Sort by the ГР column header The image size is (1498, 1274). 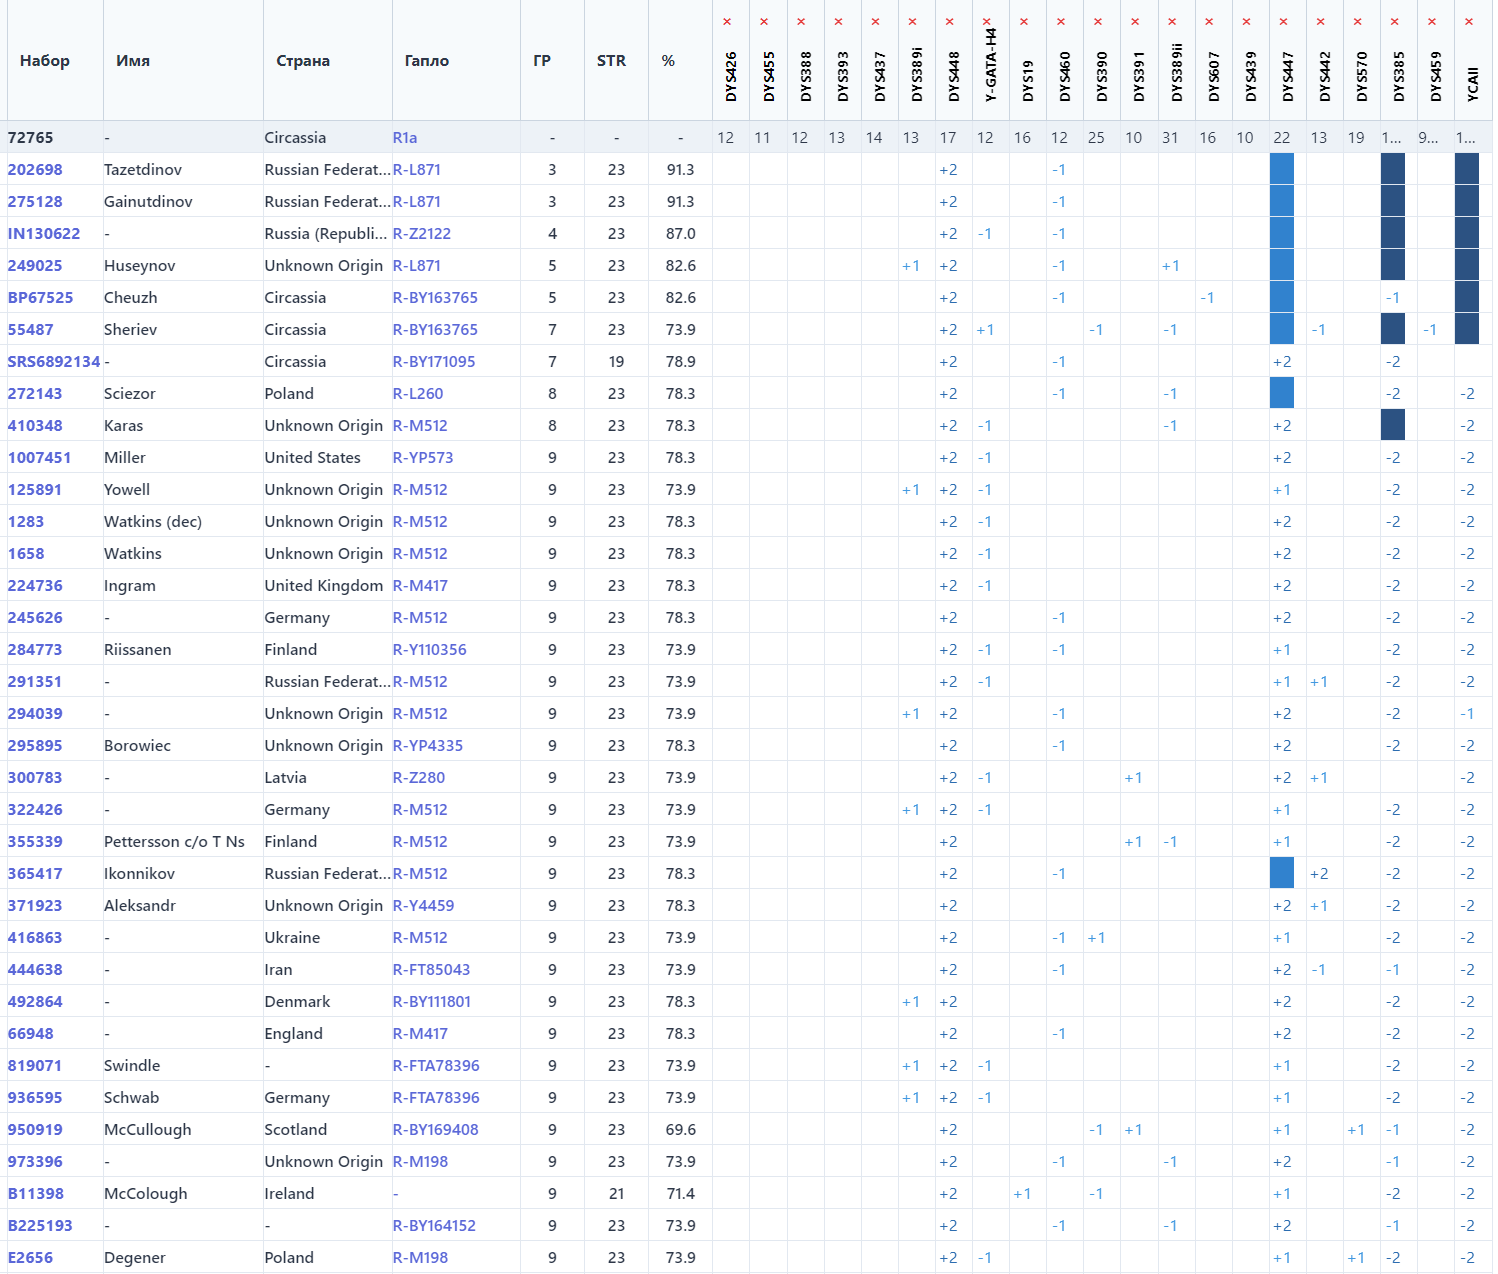click(x=542, y=61)
